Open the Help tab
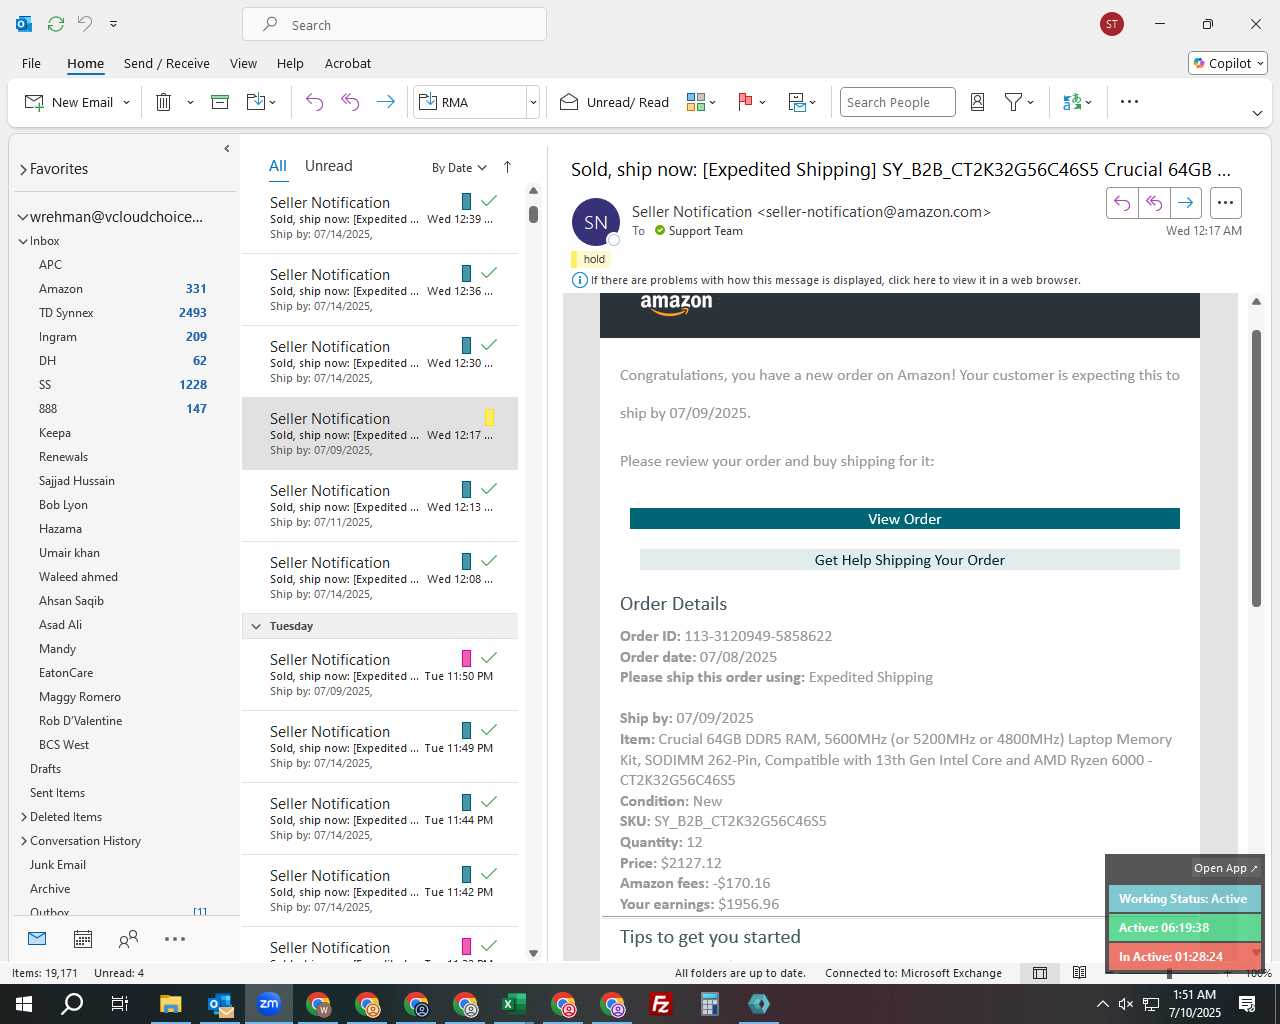The height and width of the screenshot is (1024, 1280). pyautogui.click(x=290, y=63)
